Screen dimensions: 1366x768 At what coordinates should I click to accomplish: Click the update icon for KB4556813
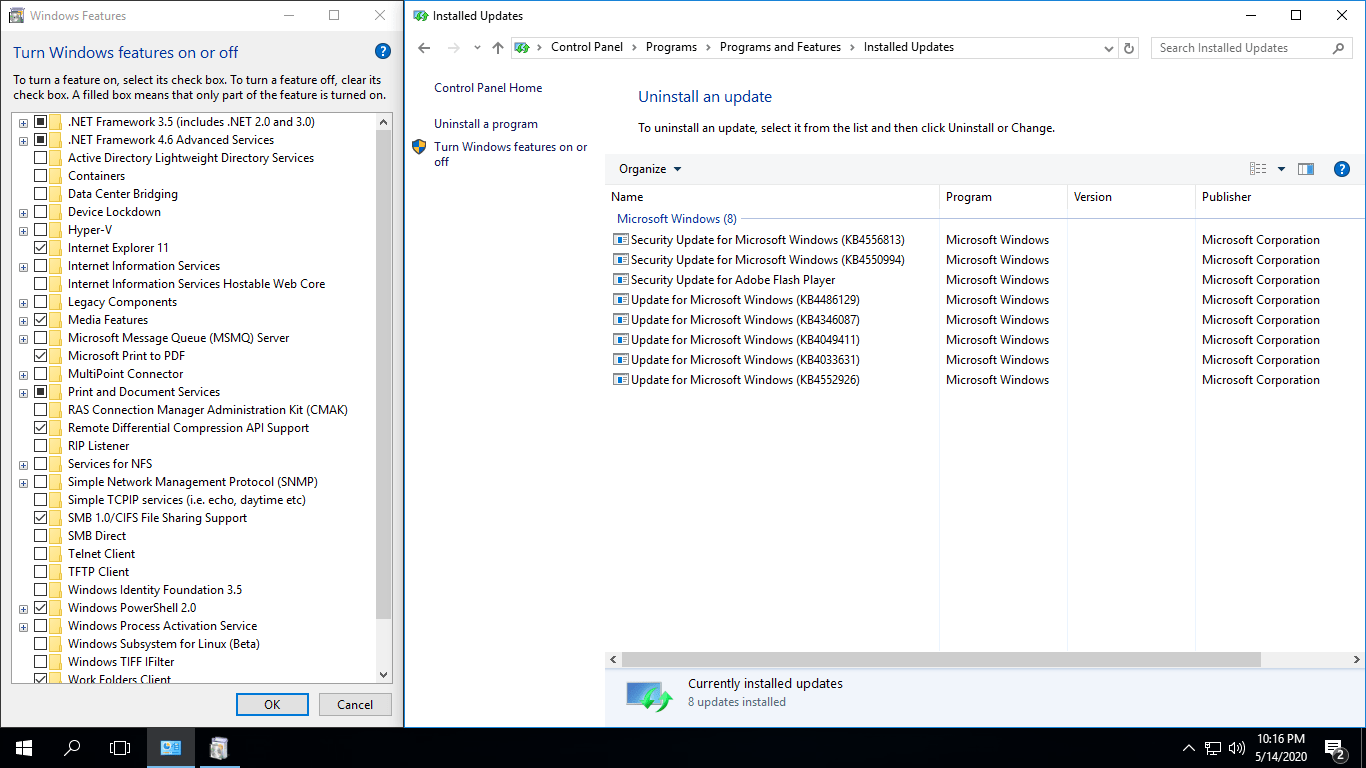pos(620,240)
